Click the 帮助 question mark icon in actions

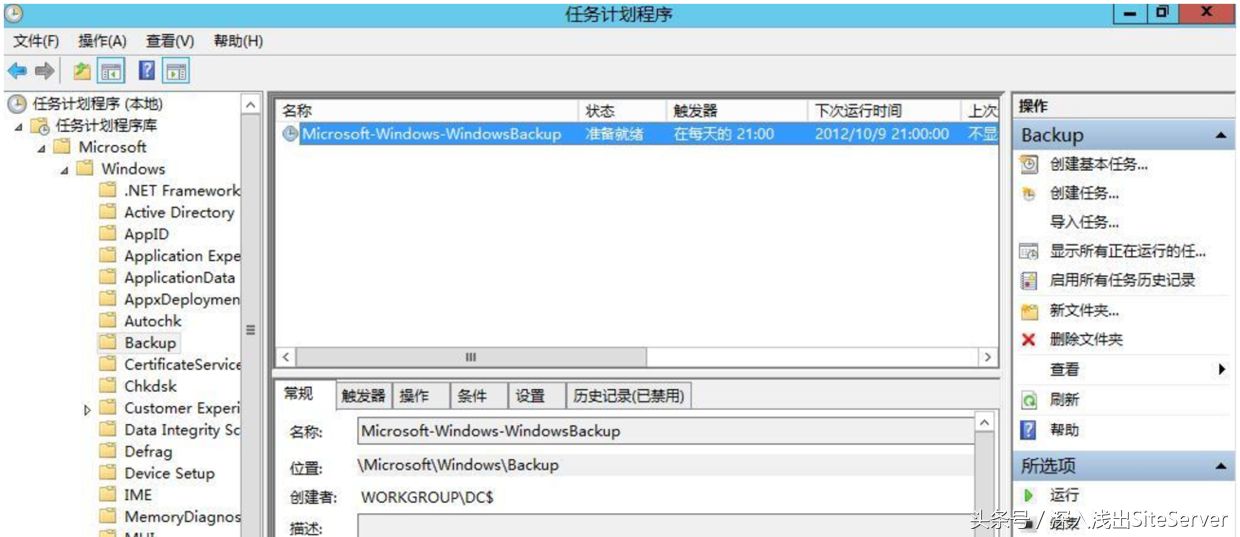click(x=1028, y=430)
